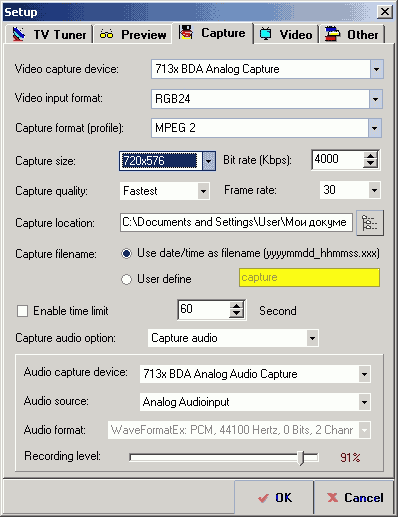Viewport: 398px width, 517px height.
Task: Click the television icon on Video tab
Action: click(265, 34)
